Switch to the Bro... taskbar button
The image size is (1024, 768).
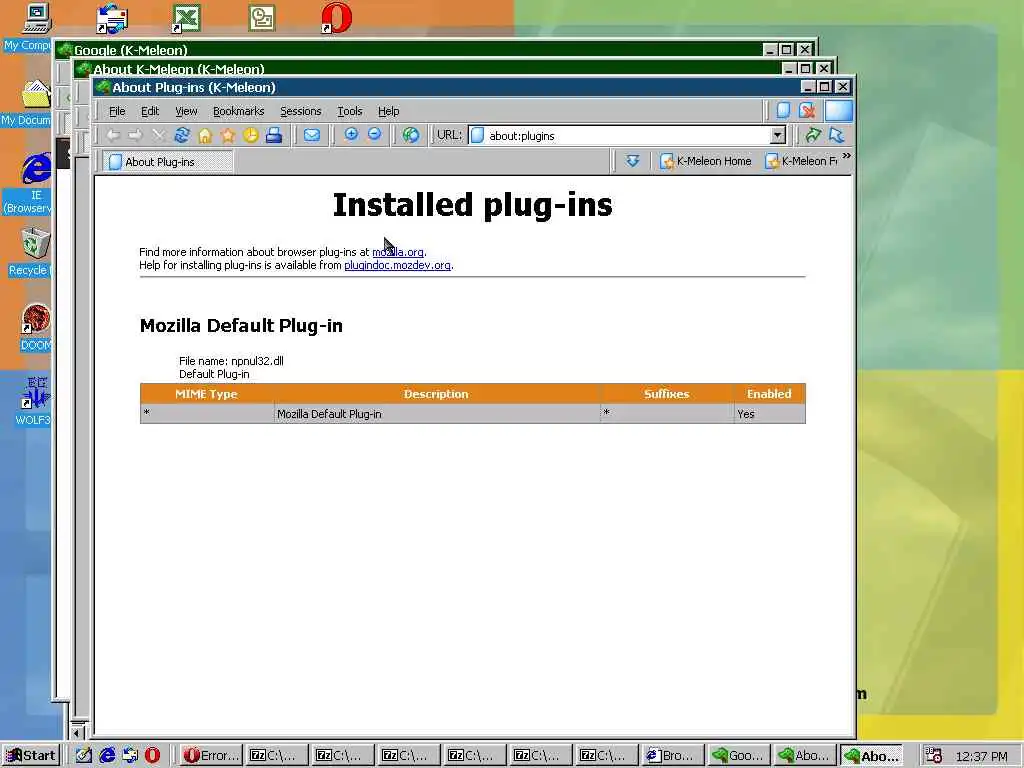click(x=672, y=756)
